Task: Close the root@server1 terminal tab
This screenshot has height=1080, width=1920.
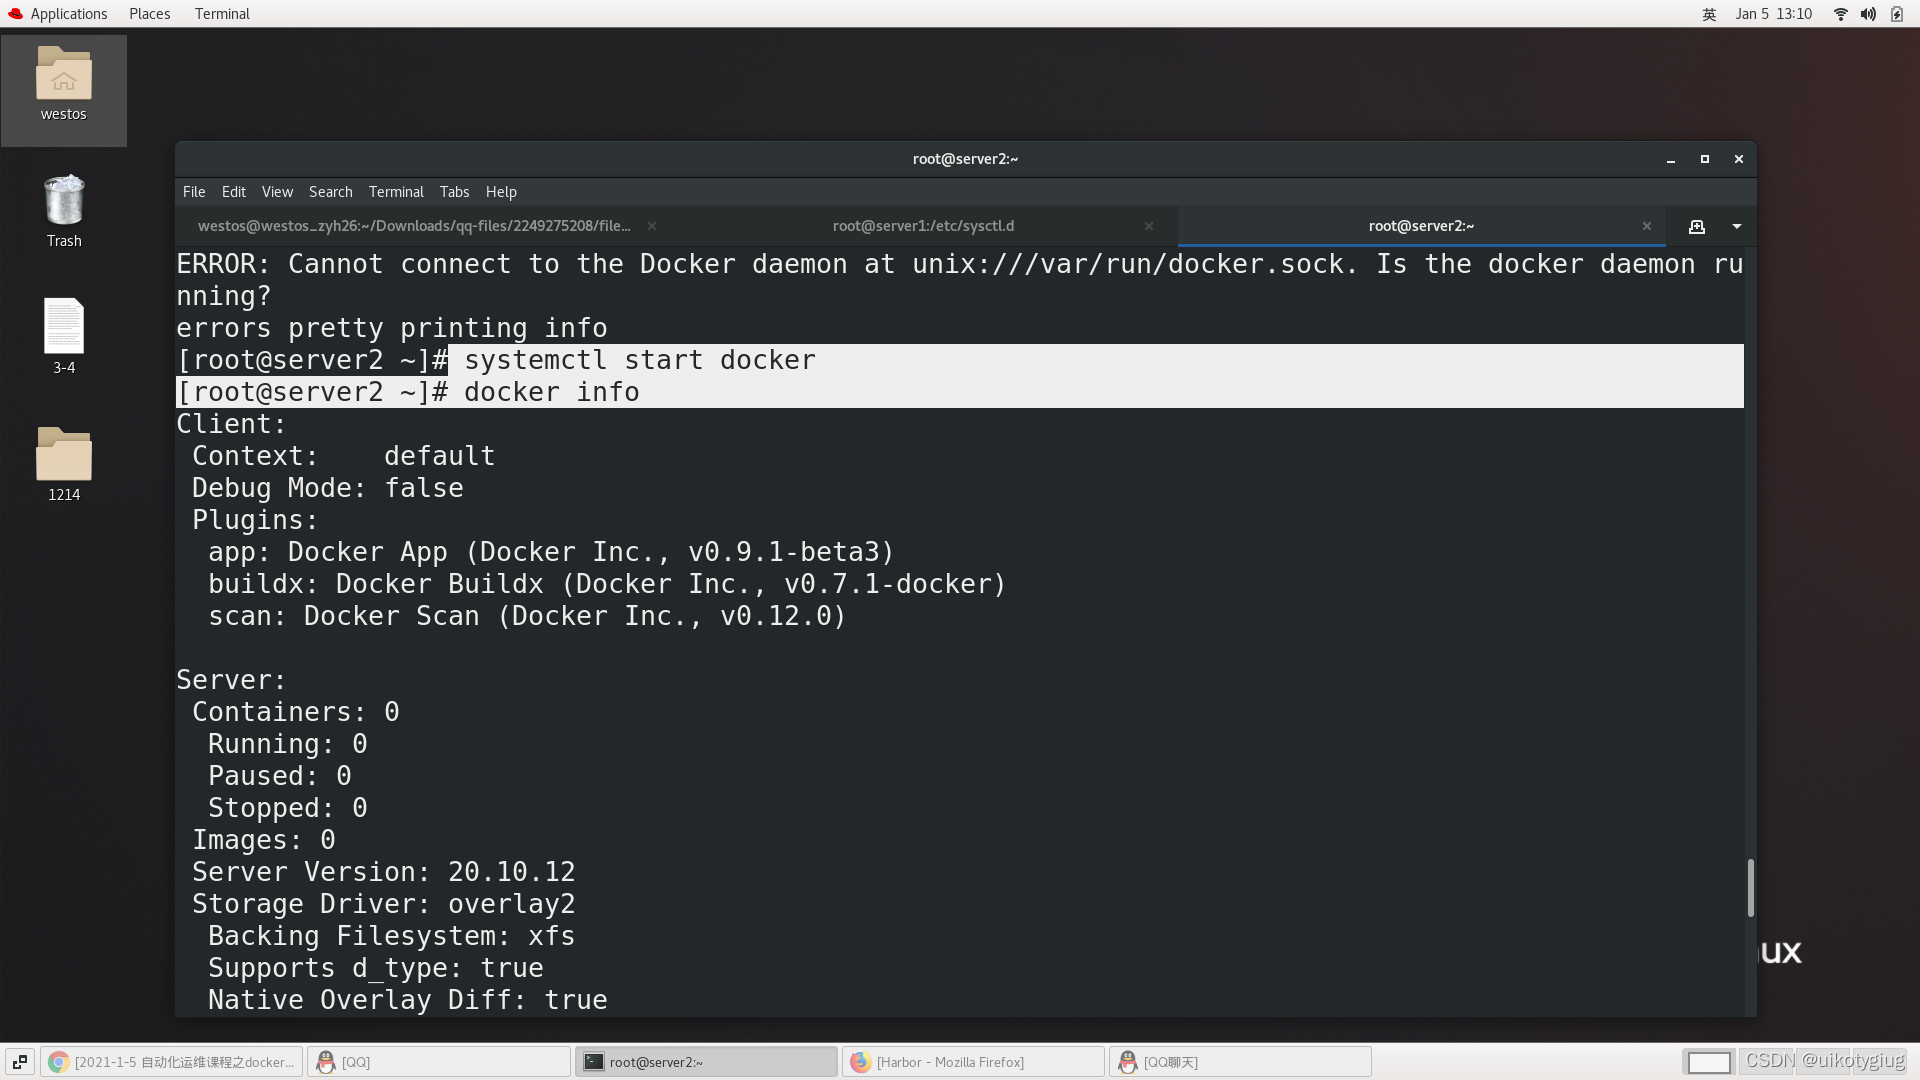Action: (1149, 226)
